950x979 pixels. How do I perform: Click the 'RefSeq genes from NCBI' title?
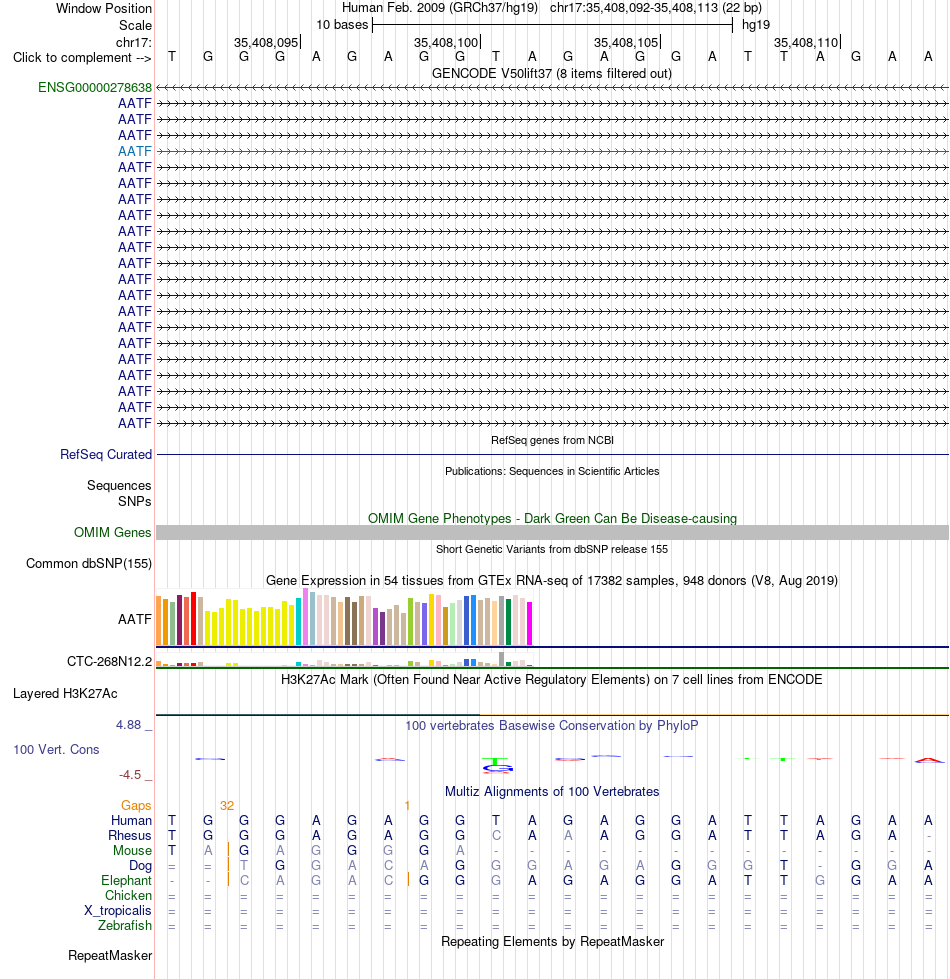pos(552,440)
